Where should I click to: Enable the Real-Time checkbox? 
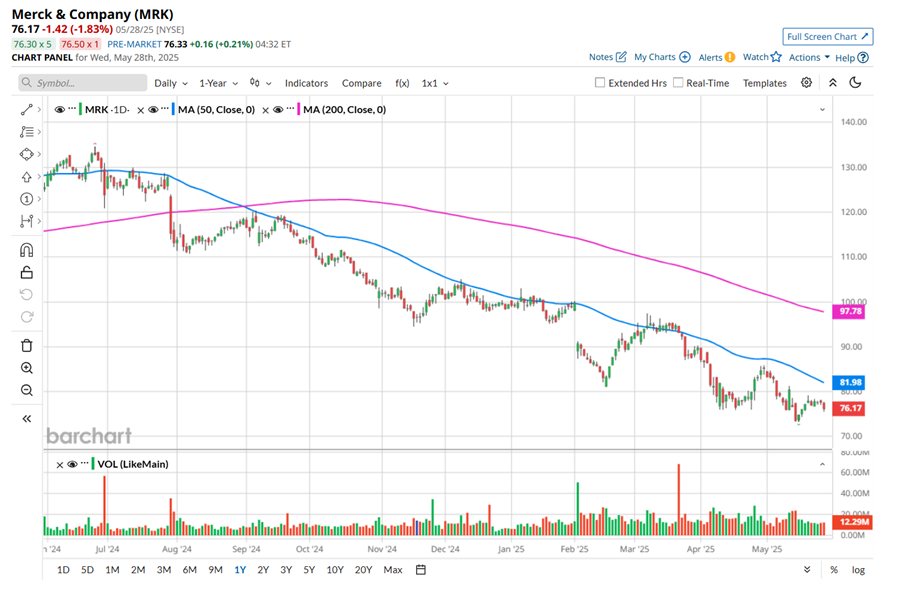click(x=678, y=82)
